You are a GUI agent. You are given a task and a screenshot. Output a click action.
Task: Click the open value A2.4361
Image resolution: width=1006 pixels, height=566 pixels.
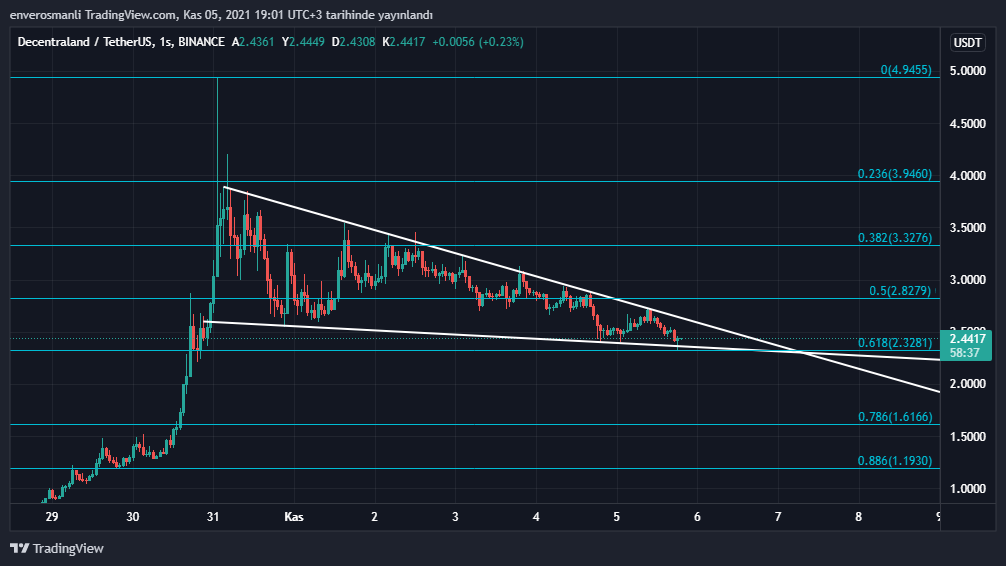[253, 42]
